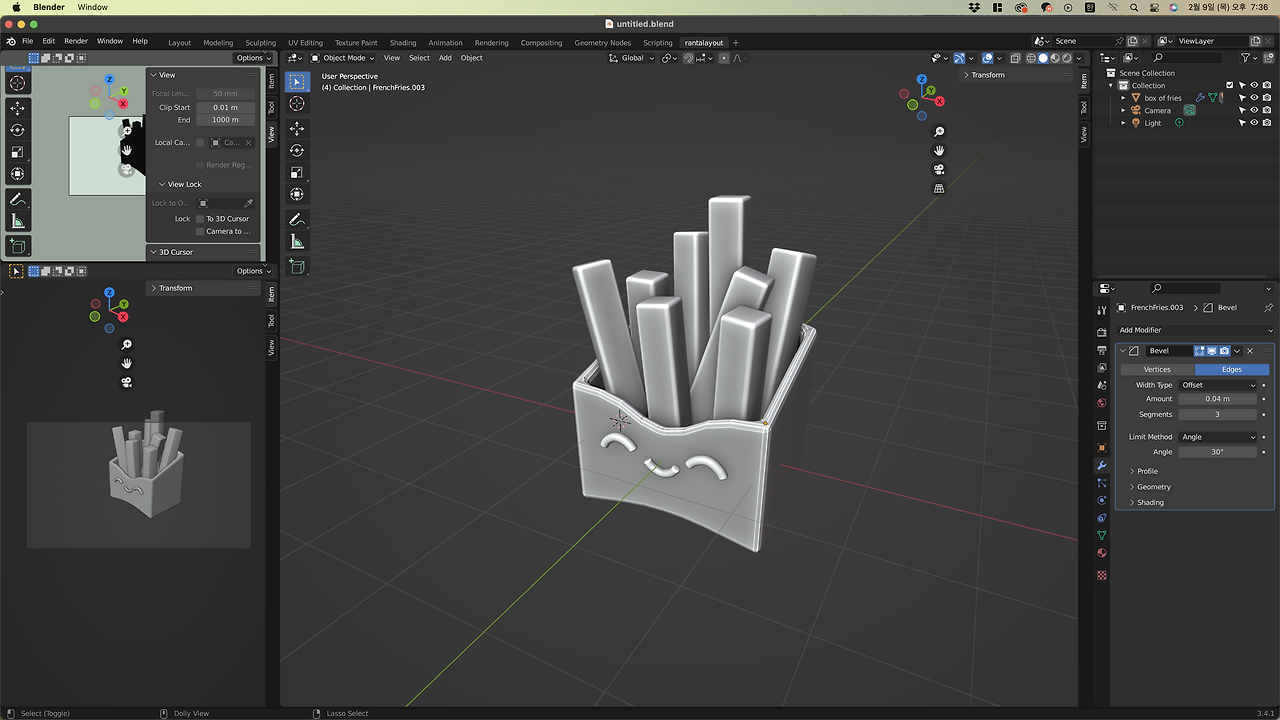Toggle Bevel modifier render display
The width and height of the screenshot is (1280, 720).
(x=1224, y=351)
